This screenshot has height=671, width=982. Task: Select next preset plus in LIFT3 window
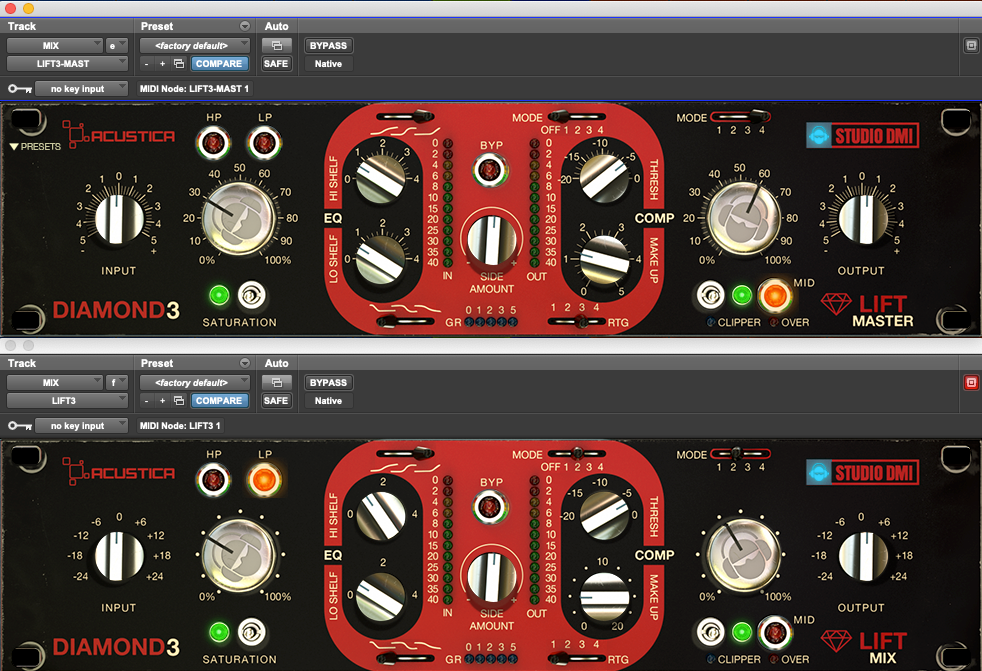tap(162, 401)
